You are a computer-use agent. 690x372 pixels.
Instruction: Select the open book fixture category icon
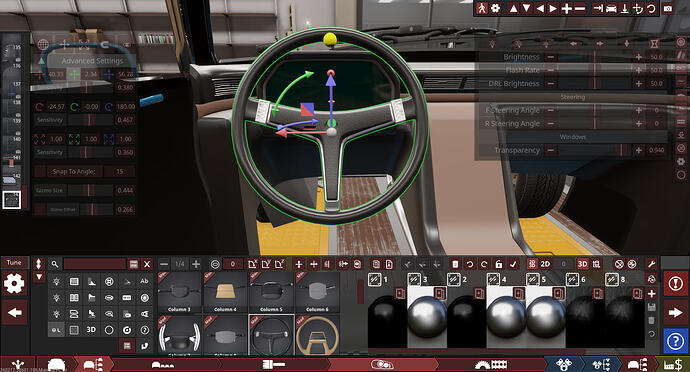[74, 298]
